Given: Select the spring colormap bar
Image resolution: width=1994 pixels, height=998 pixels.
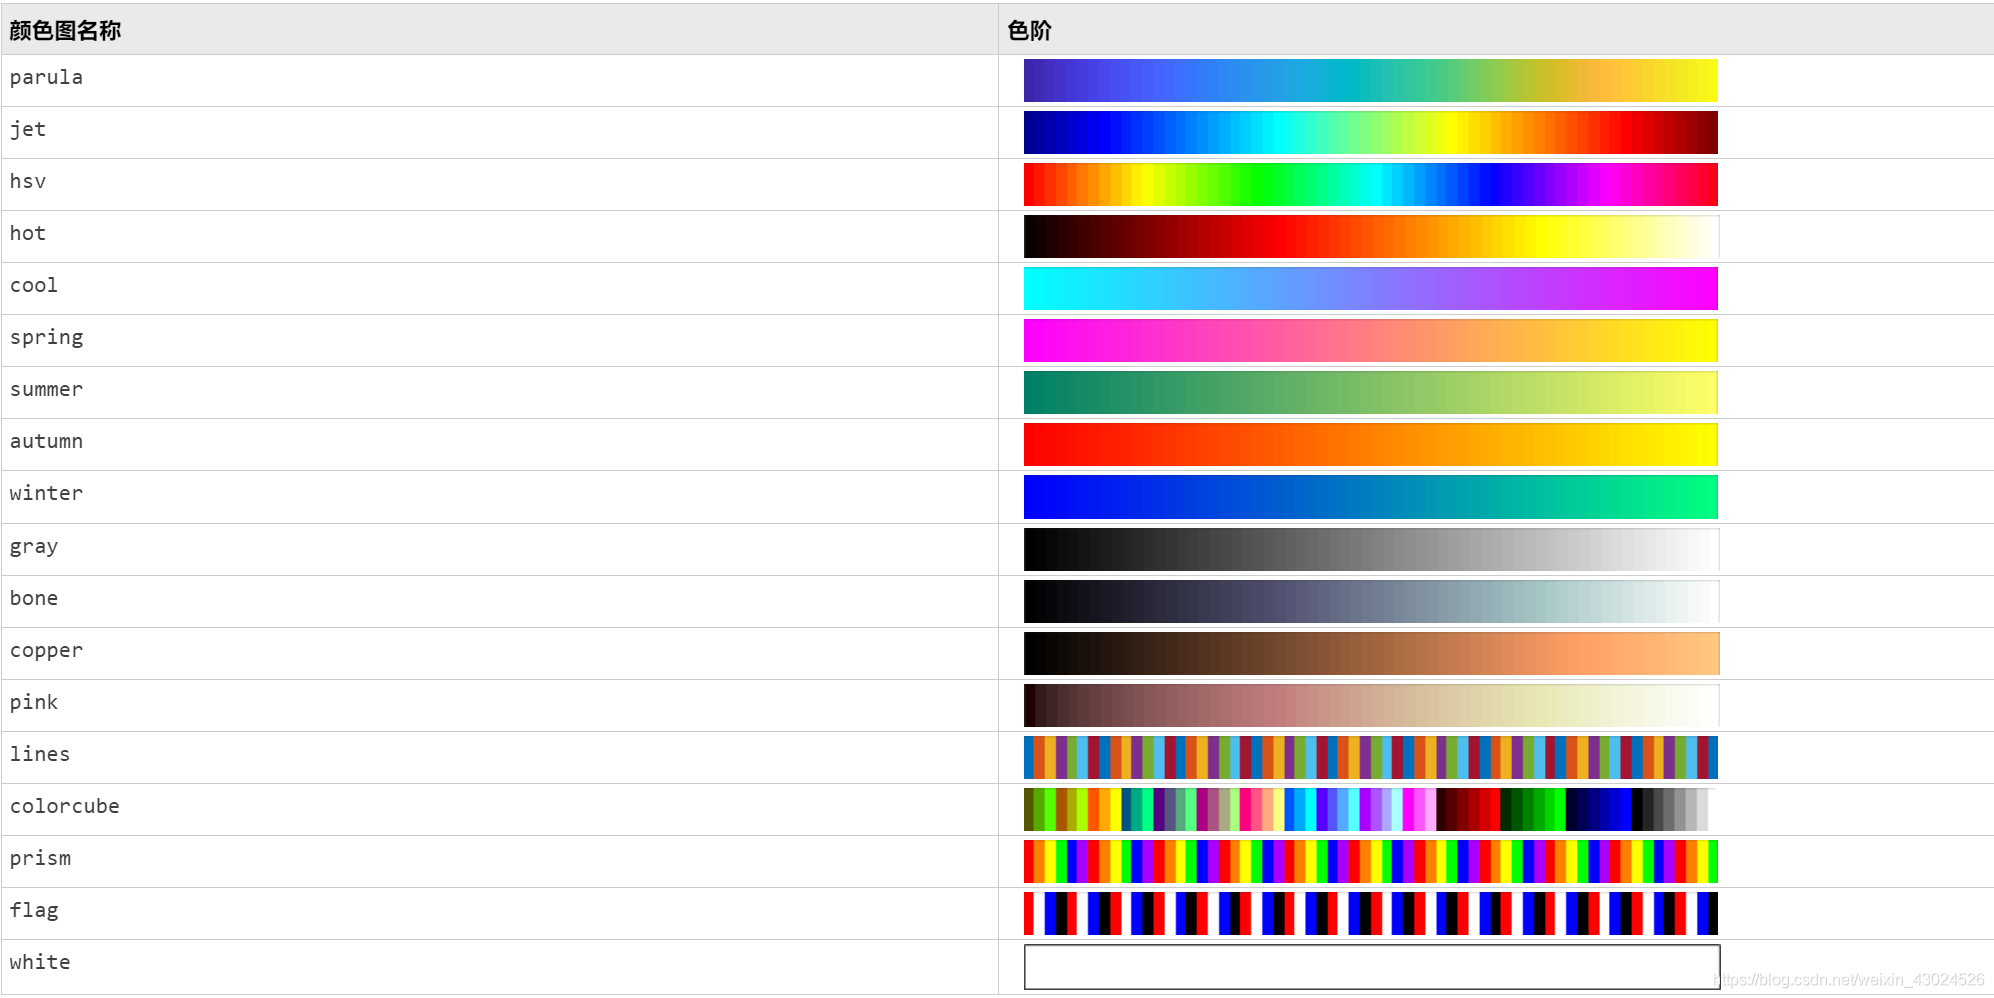Looking at the screenshot, I should (x=1370, y=340).
